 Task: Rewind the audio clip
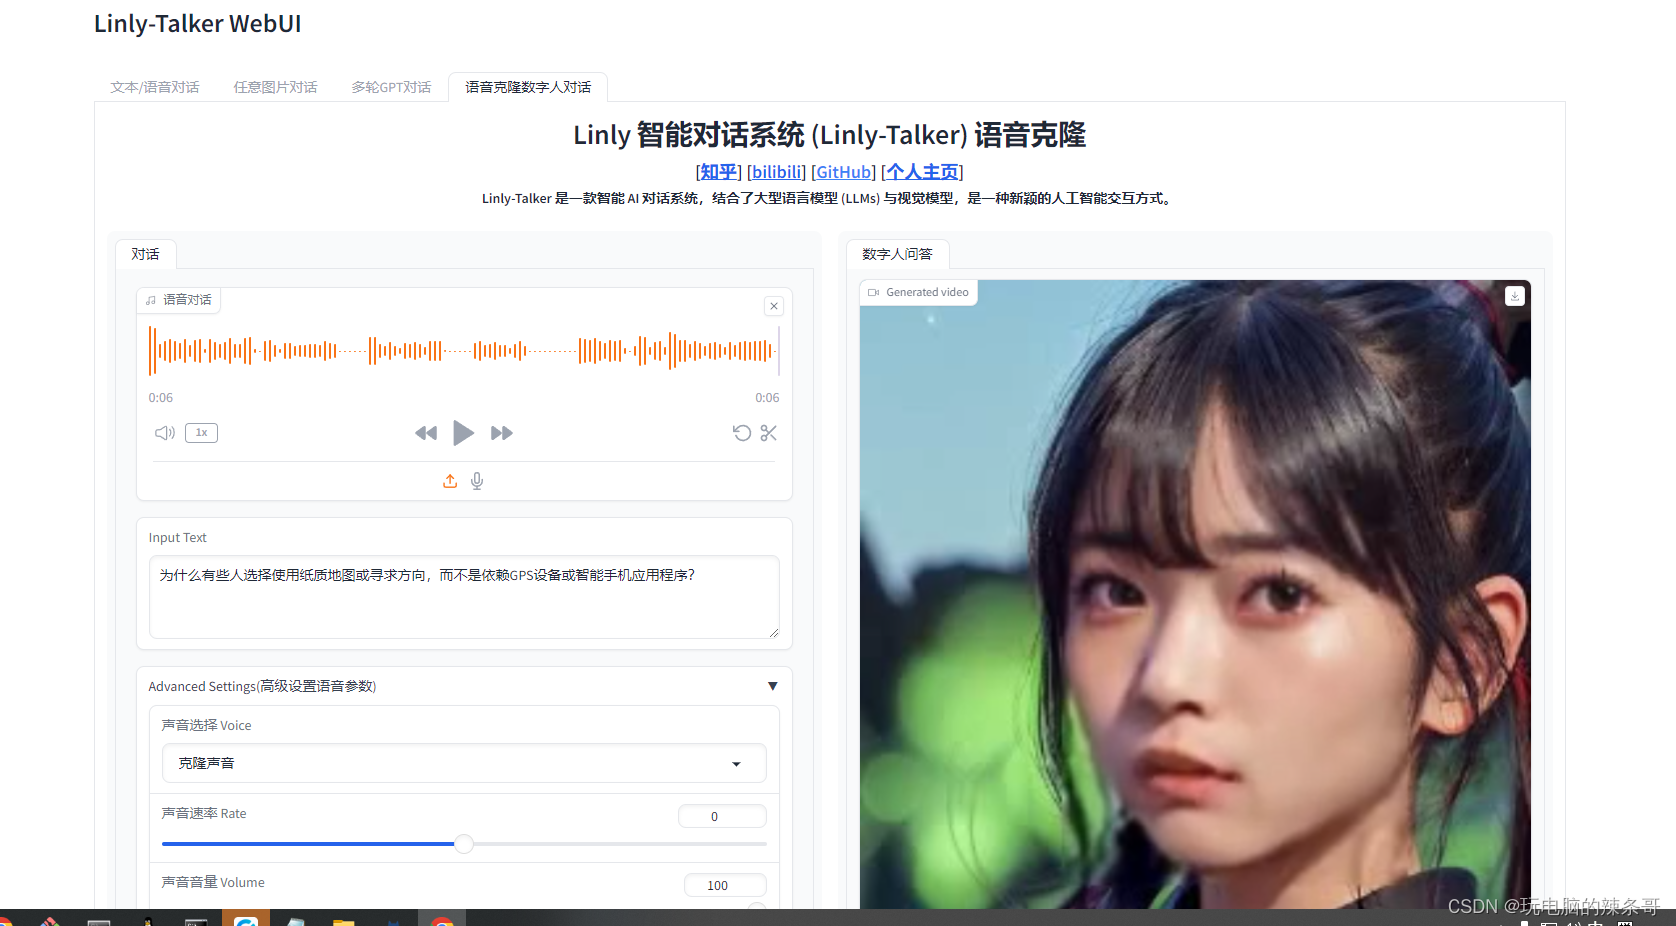[x=426, y=433]
